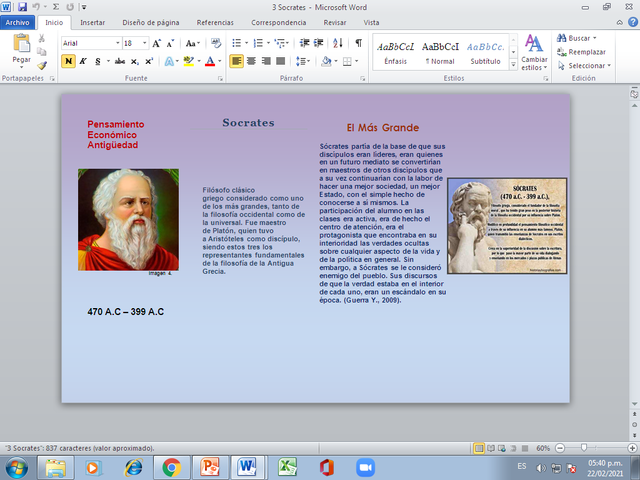Click the Reemplazar icon
640x480 pixels.
(x=561, y=52)
